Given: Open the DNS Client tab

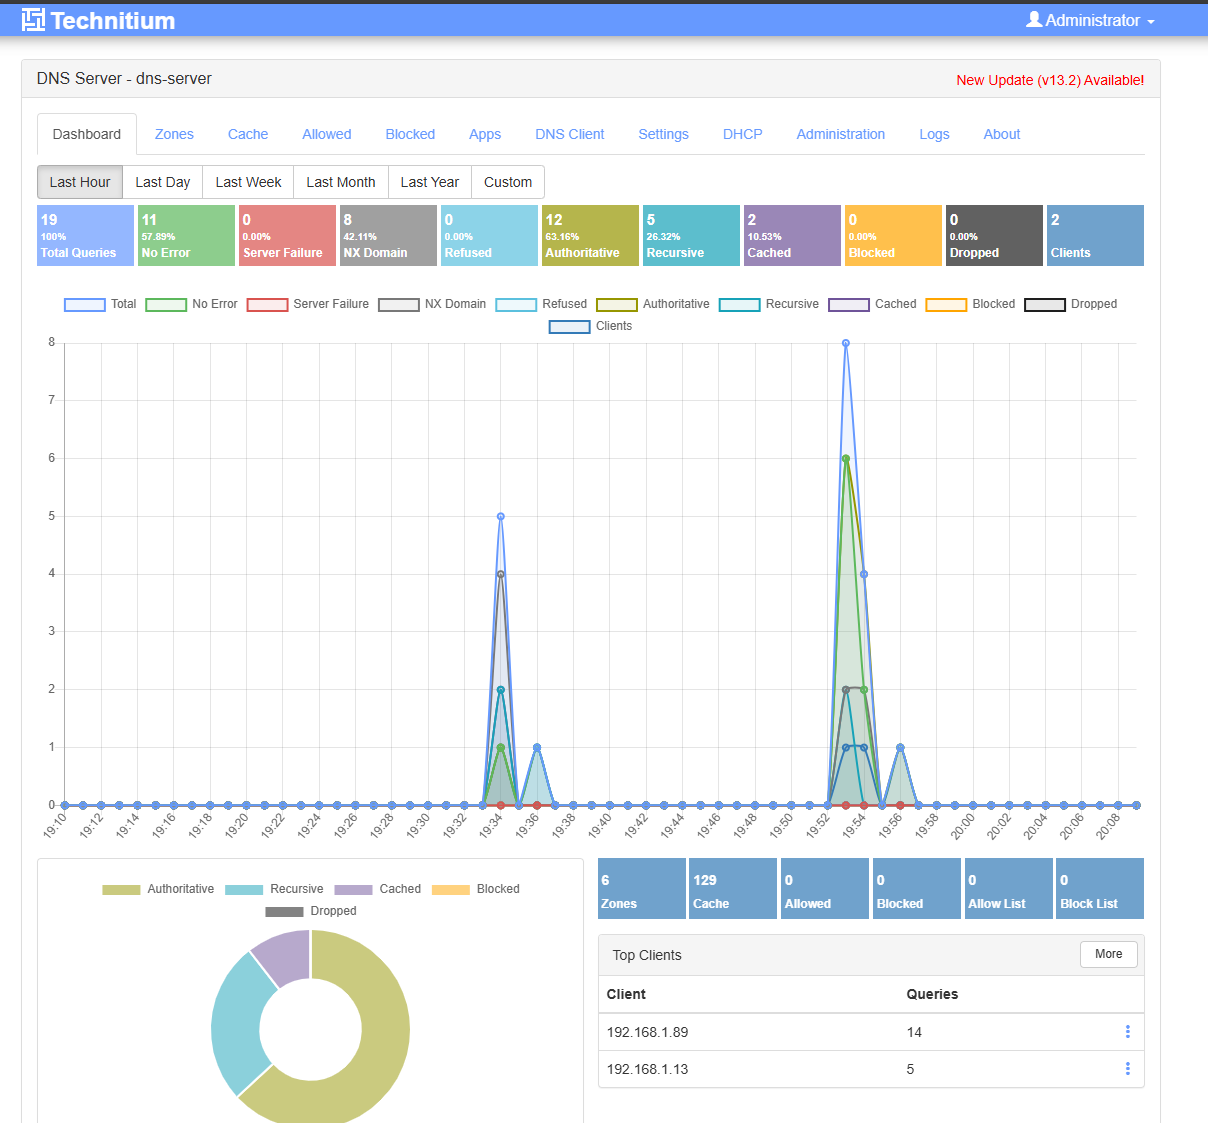Looking at the screenshot, I should (570, 134).
